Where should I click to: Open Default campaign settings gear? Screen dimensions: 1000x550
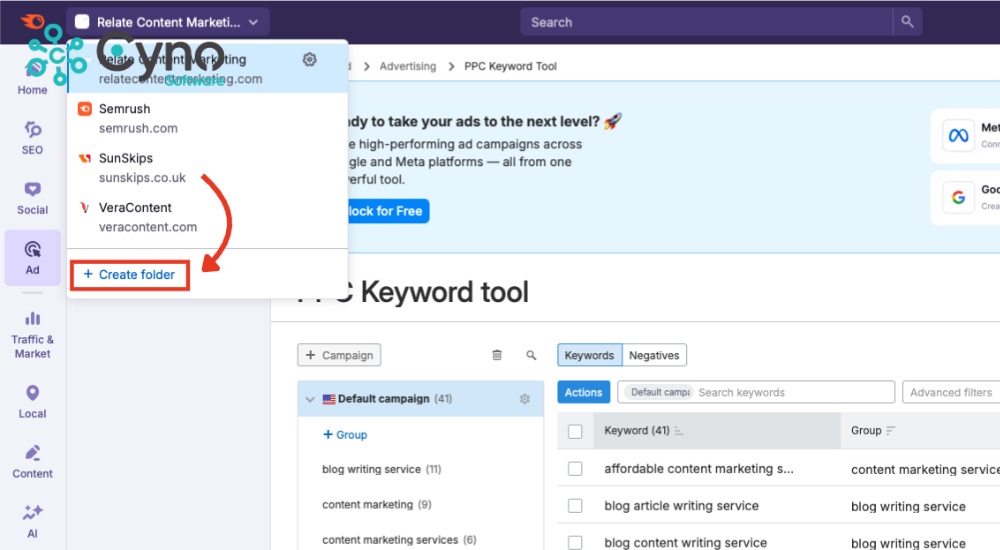coord(525,399)
